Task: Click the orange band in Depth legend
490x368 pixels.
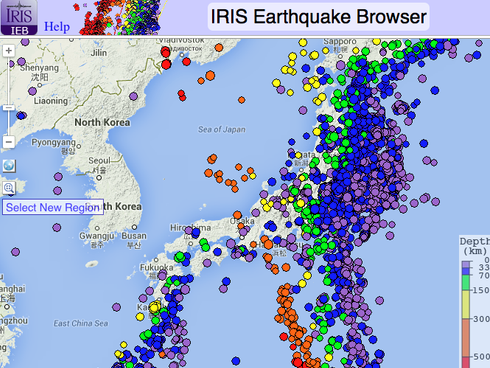Action: 466,337
